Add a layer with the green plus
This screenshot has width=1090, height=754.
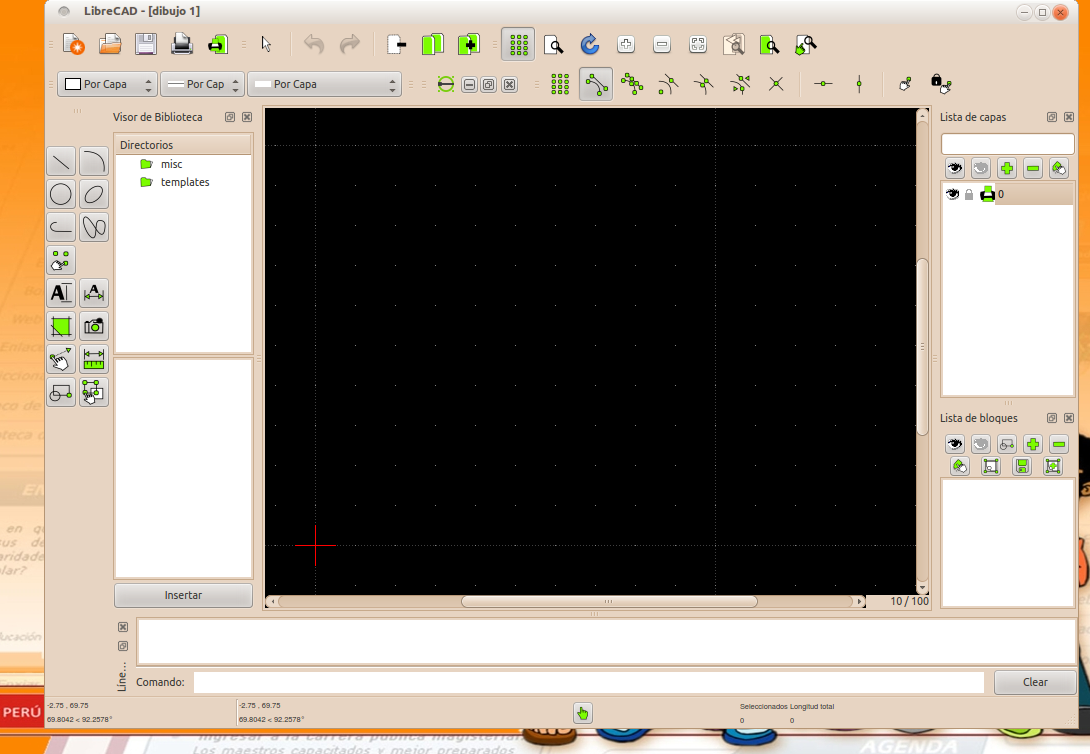(x=1007, y=168)
